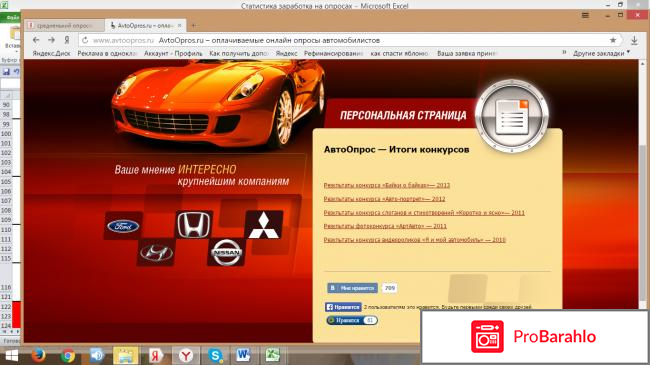
Task: Open the Рефинансирование bookmark
Action: [x=334, y=54]
